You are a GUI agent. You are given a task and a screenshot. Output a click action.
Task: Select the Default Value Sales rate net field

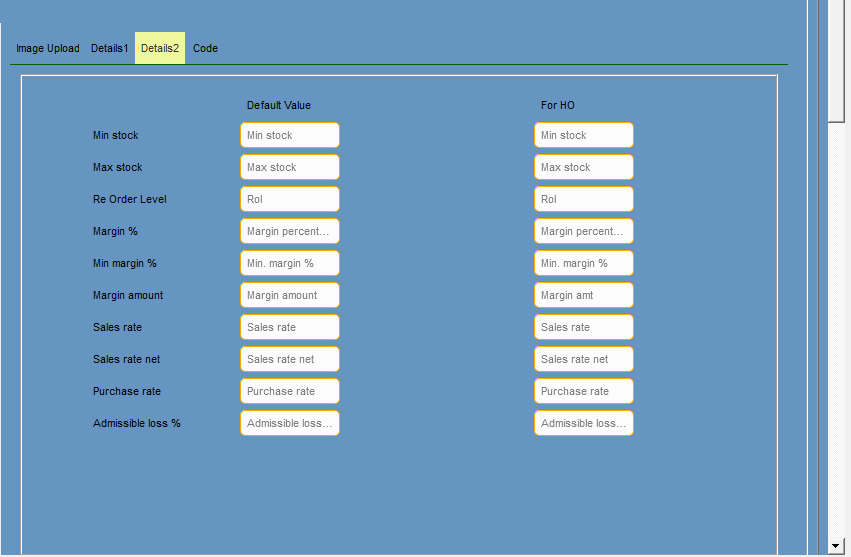[x=290, y=359]
